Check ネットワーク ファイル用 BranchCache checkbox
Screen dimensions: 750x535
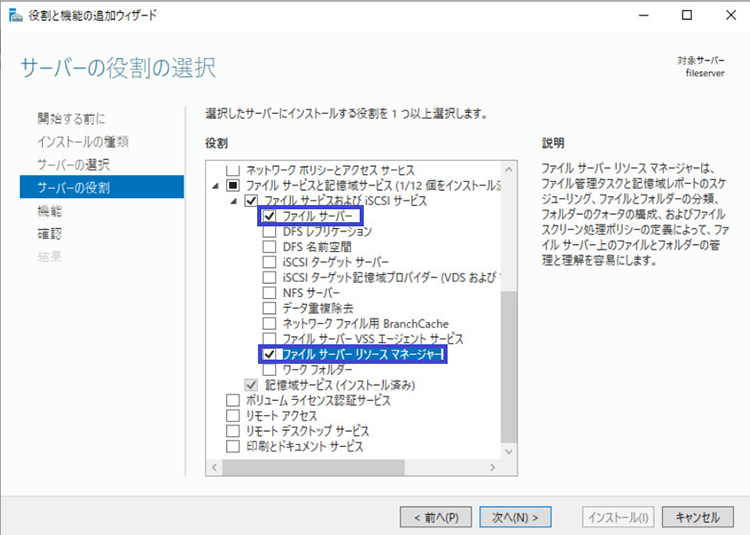(269, 324)
